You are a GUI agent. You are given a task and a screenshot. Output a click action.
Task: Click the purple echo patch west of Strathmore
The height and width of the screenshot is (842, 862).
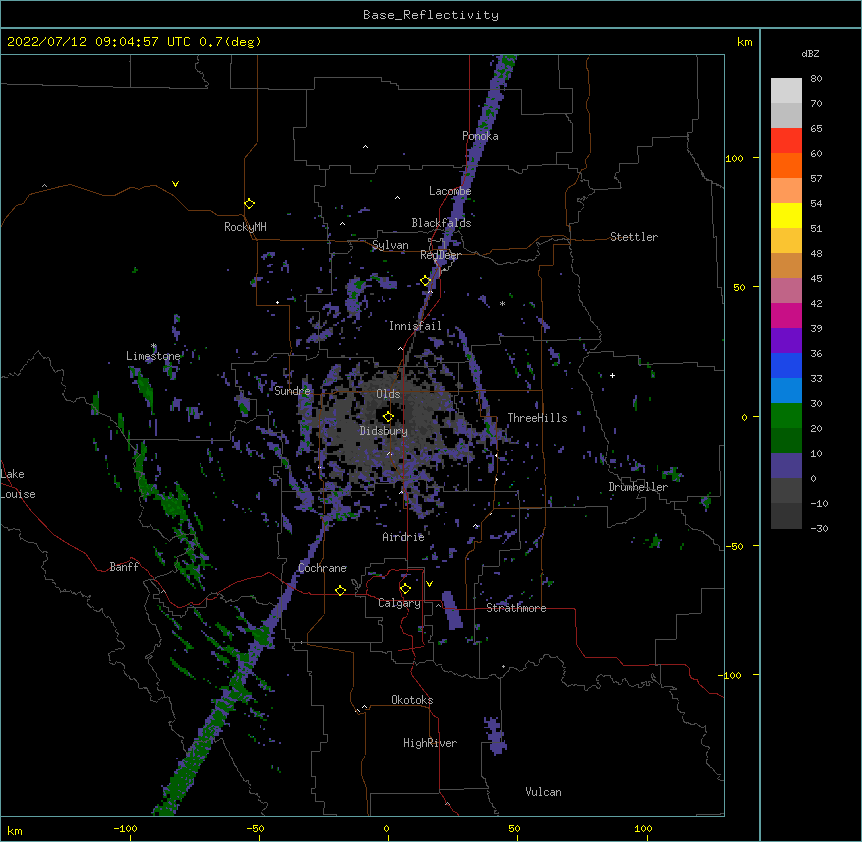pyautogui.click(x=452, y=610)
